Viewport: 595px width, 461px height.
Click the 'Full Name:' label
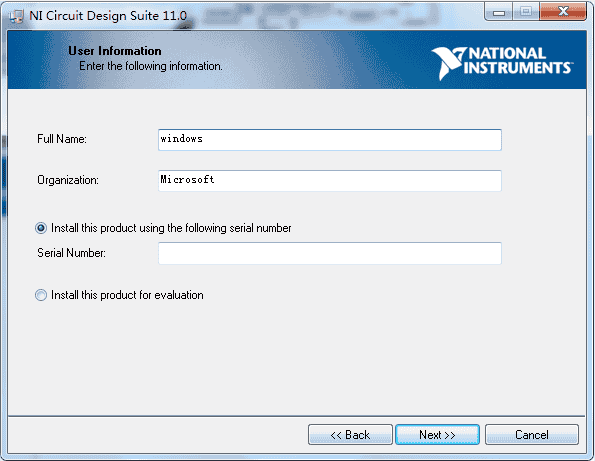62,139
